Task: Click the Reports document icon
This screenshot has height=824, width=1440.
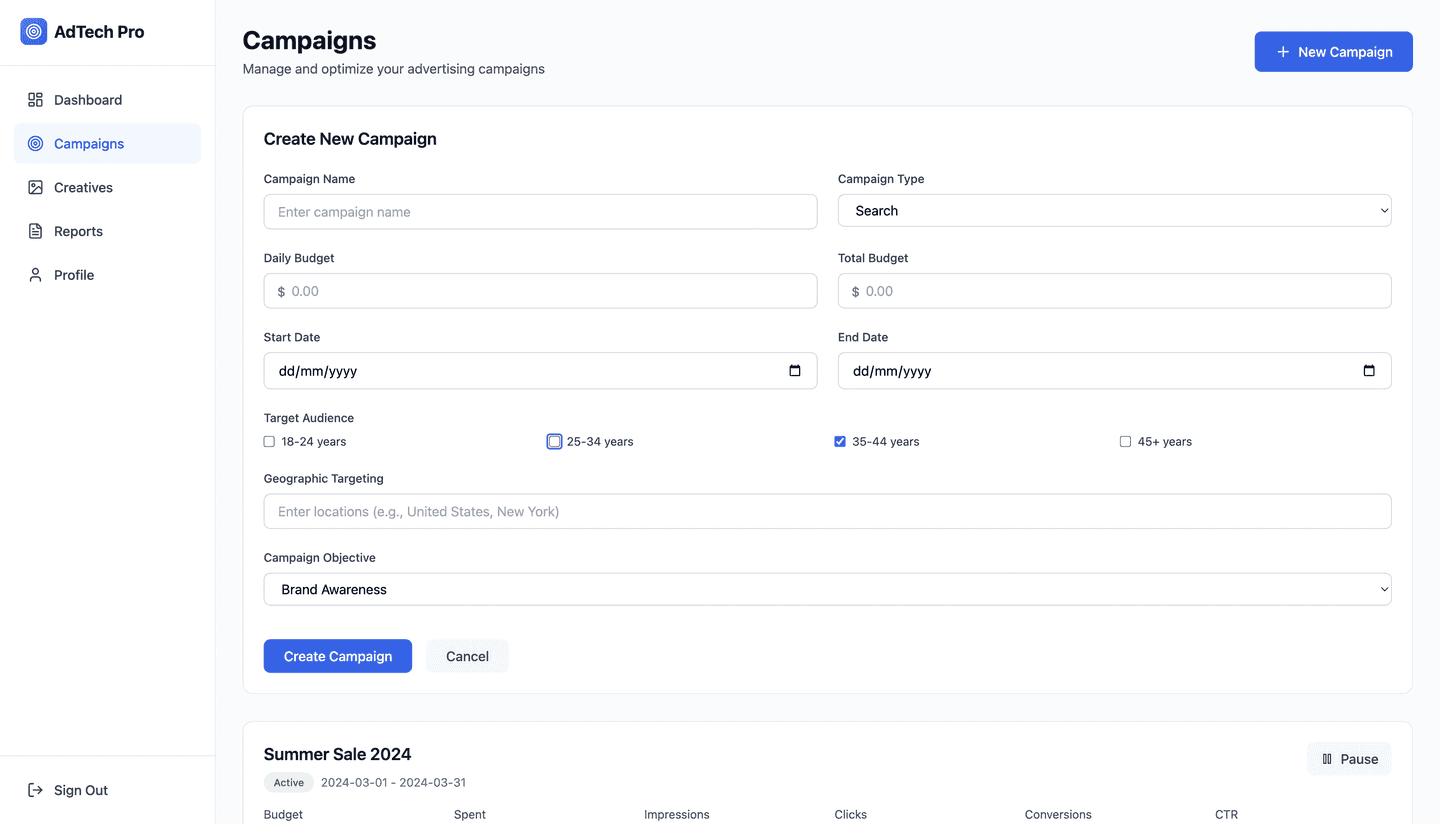Action: point(33,231)
